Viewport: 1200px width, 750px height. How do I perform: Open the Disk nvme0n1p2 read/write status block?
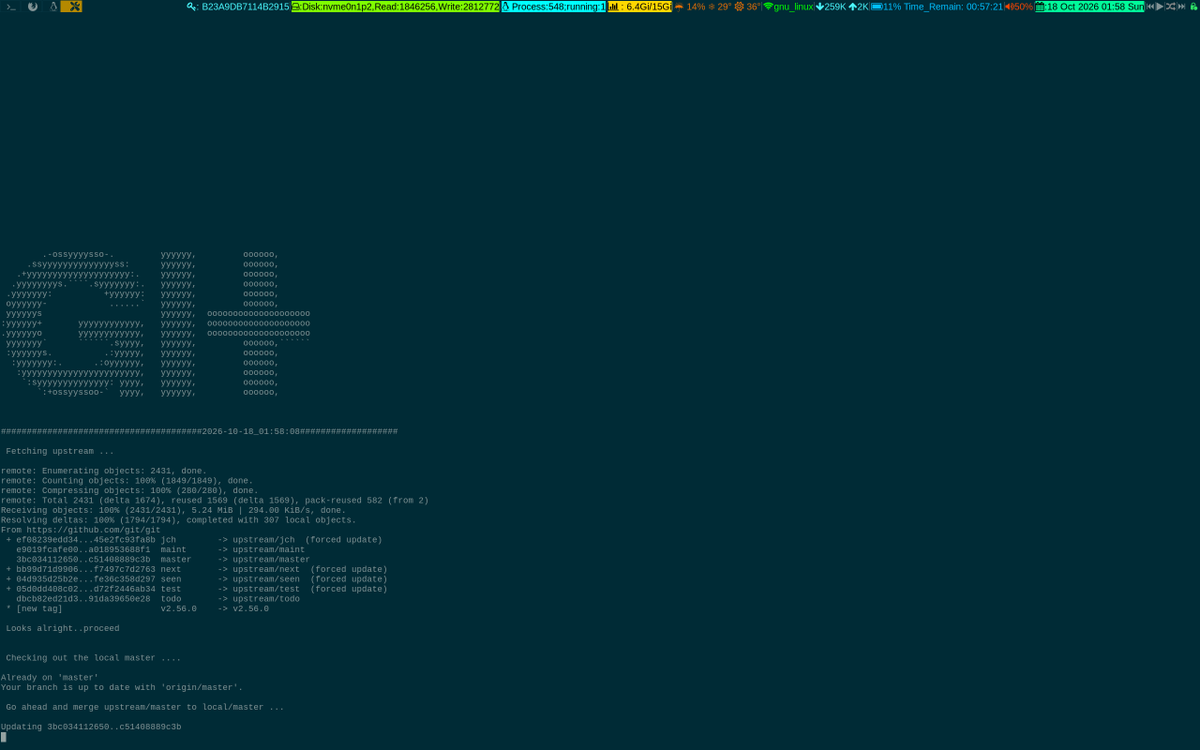[x=395, y=6]
